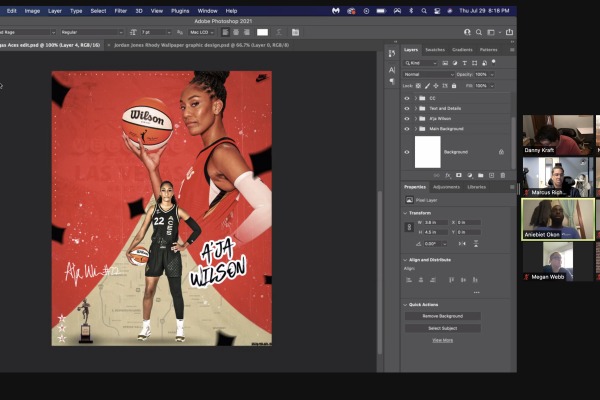600x400 pixels.
Task: Hide the Main Background group
Action: tap(407, 129)
